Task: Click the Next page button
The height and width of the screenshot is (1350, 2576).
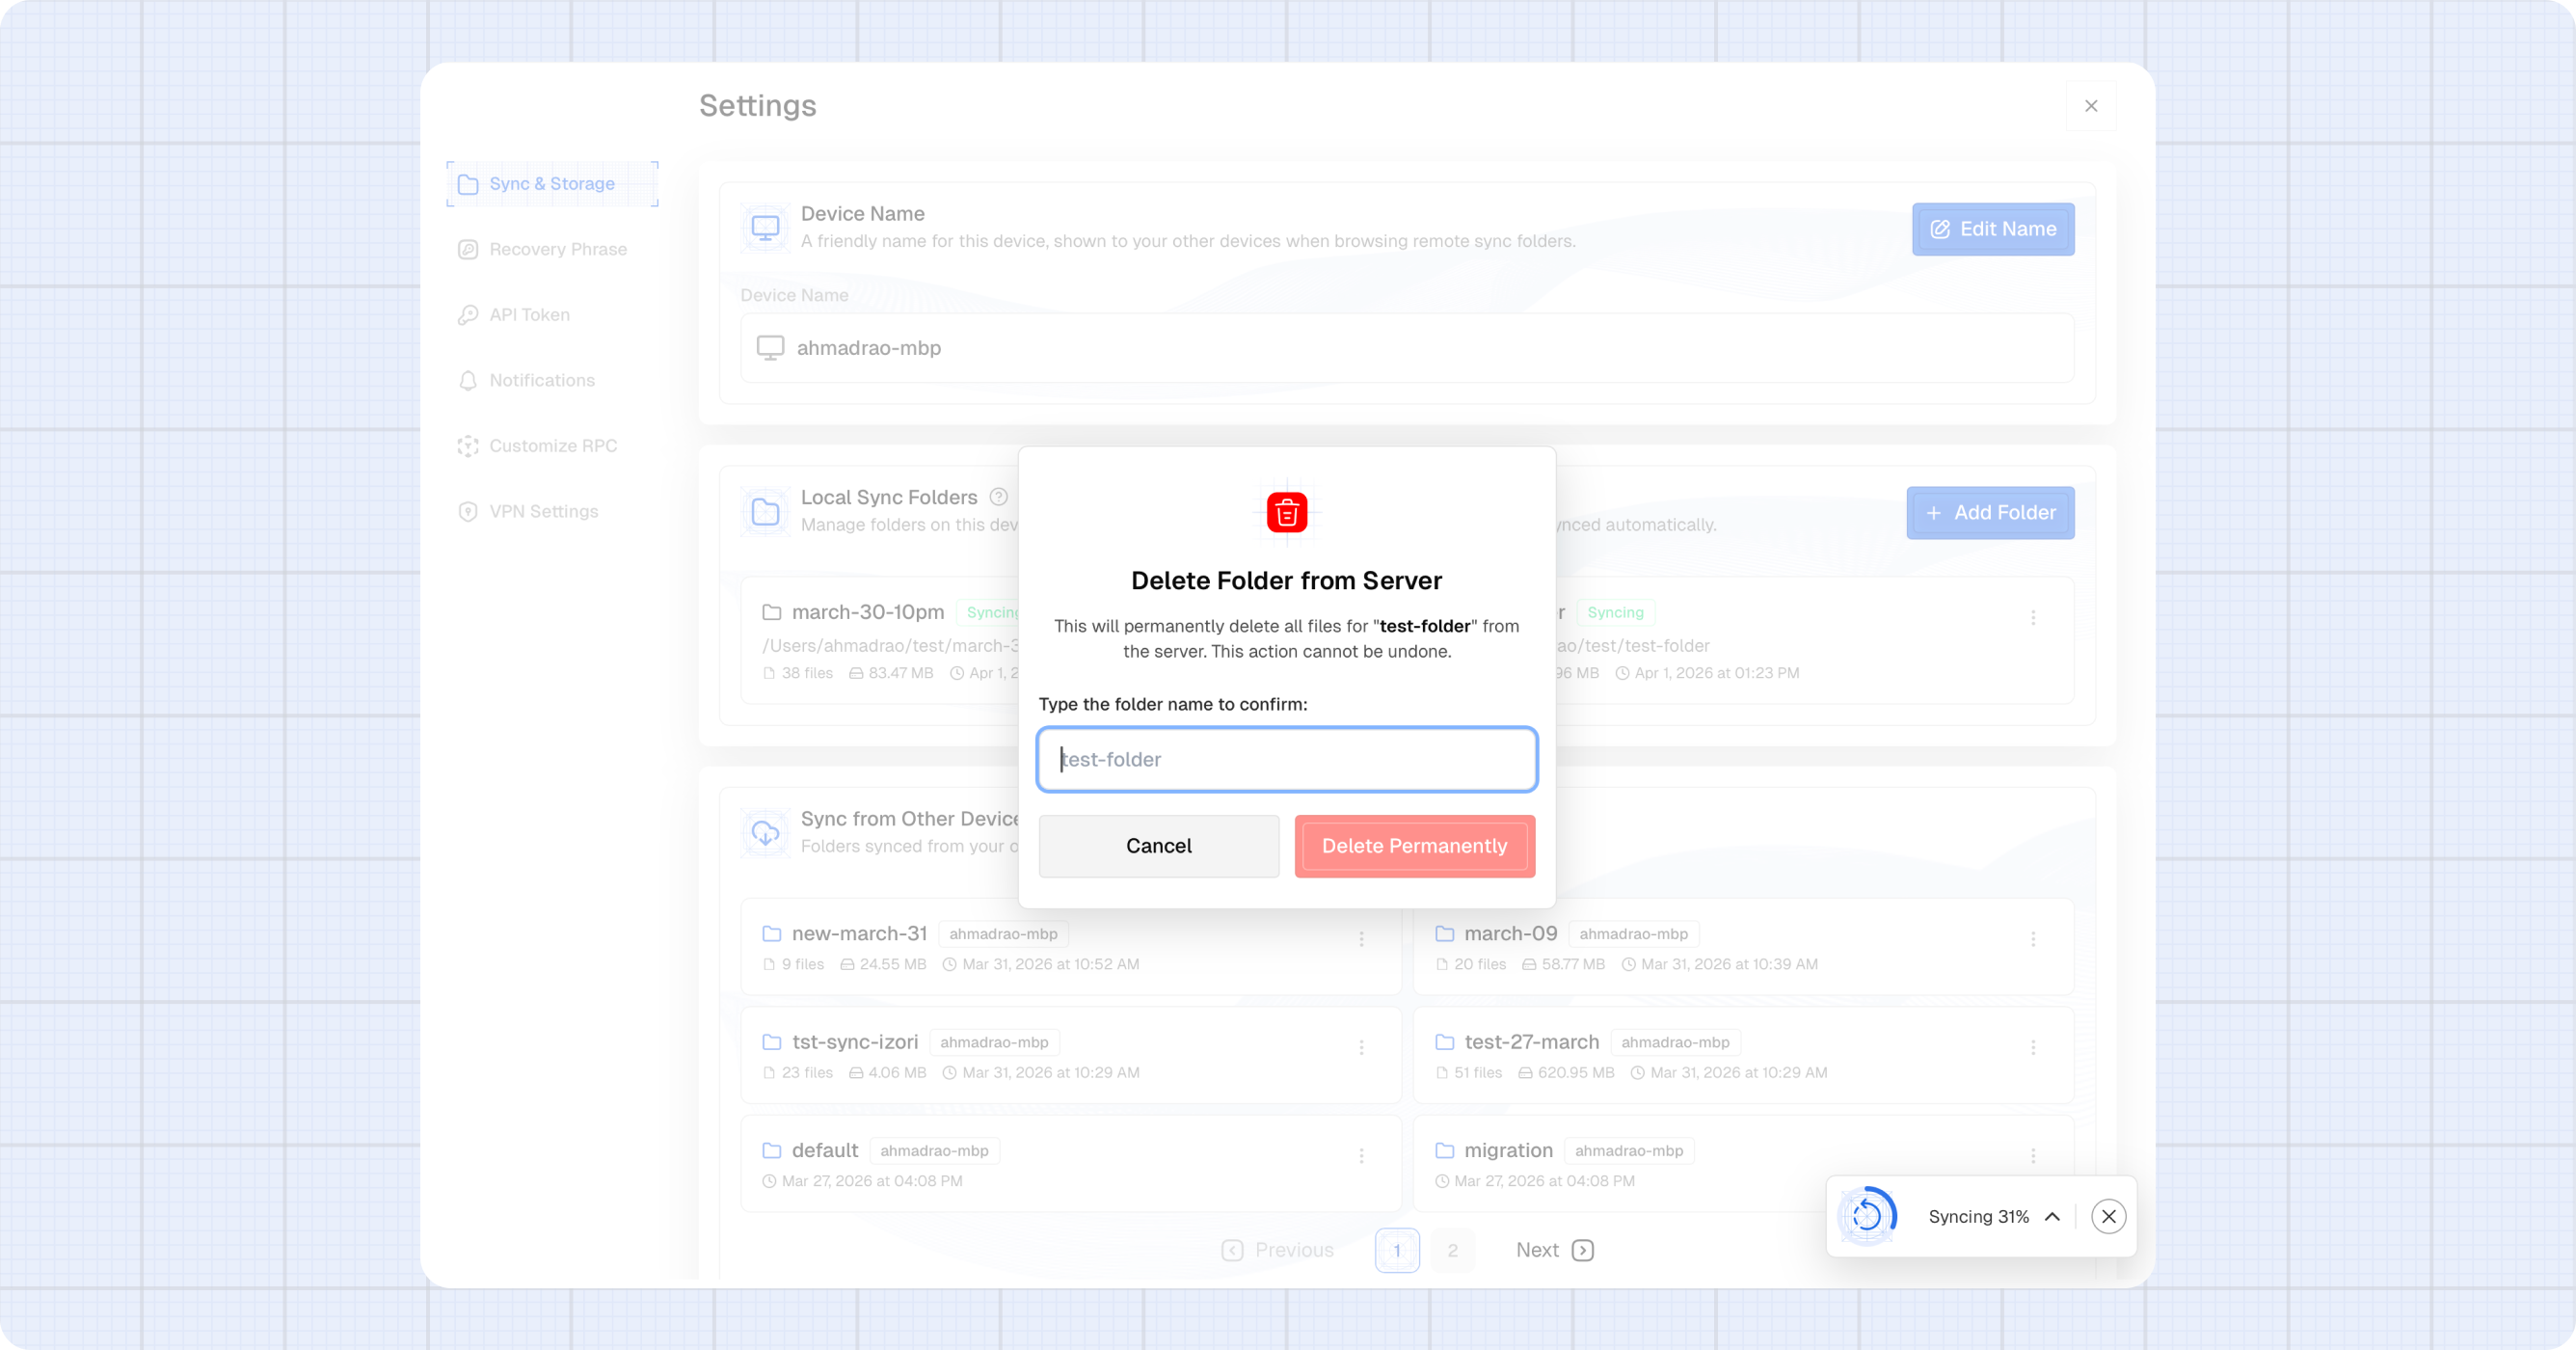Action: pos(1554,1250)
